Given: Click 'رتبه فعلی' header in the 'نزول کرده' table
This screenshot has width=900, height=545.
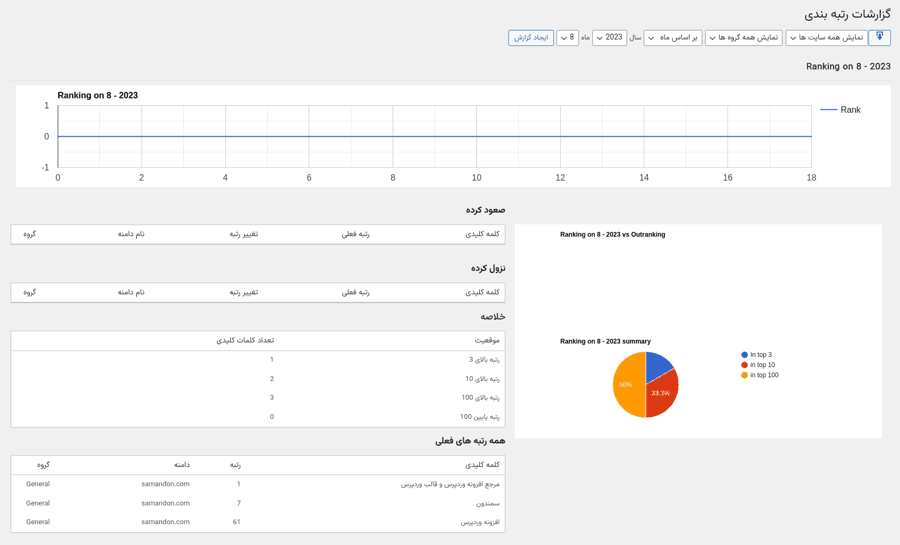Looking at the screenshot, I should pyautogui.click(x=355, y=293).
